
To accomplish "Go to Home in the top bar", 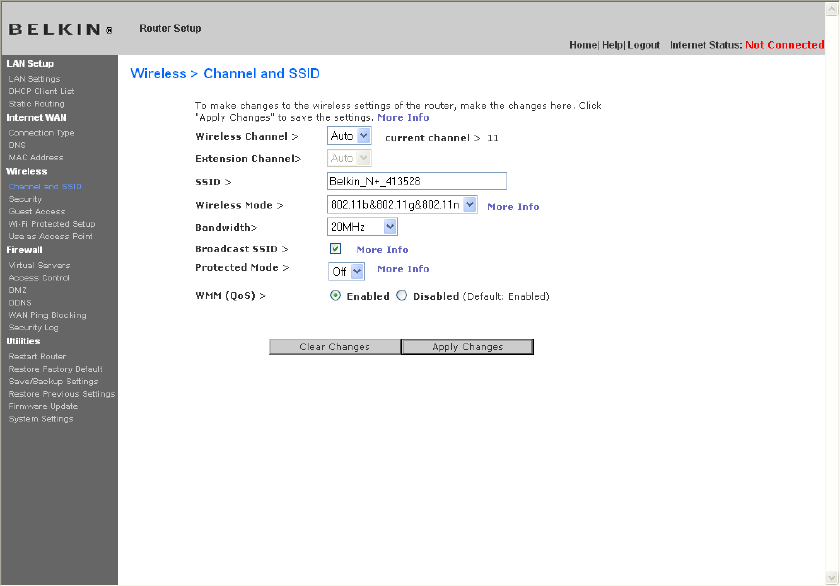I will tap(583, 45).
